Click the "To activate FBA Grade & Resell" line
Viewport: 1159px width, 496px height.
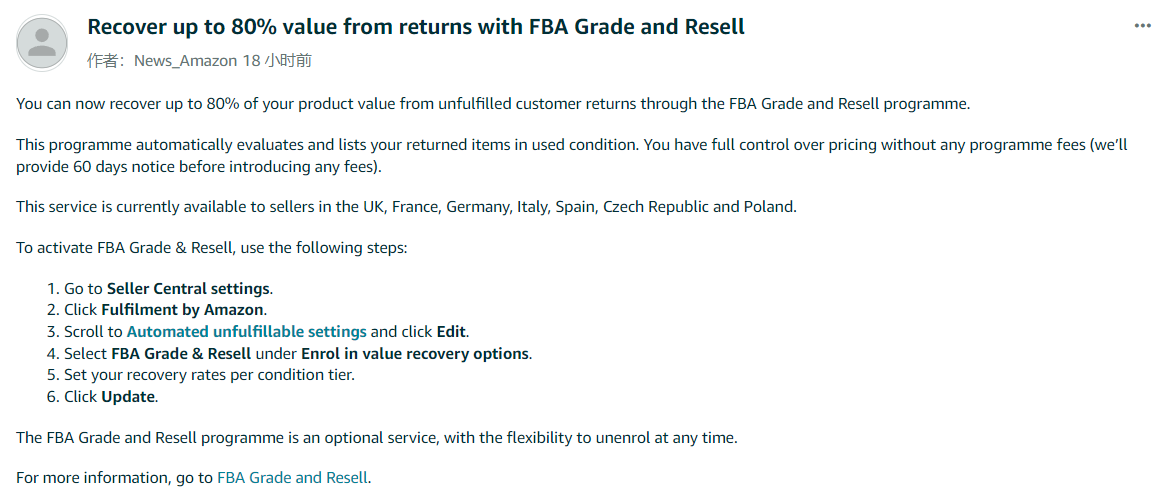tap(211, 248)
